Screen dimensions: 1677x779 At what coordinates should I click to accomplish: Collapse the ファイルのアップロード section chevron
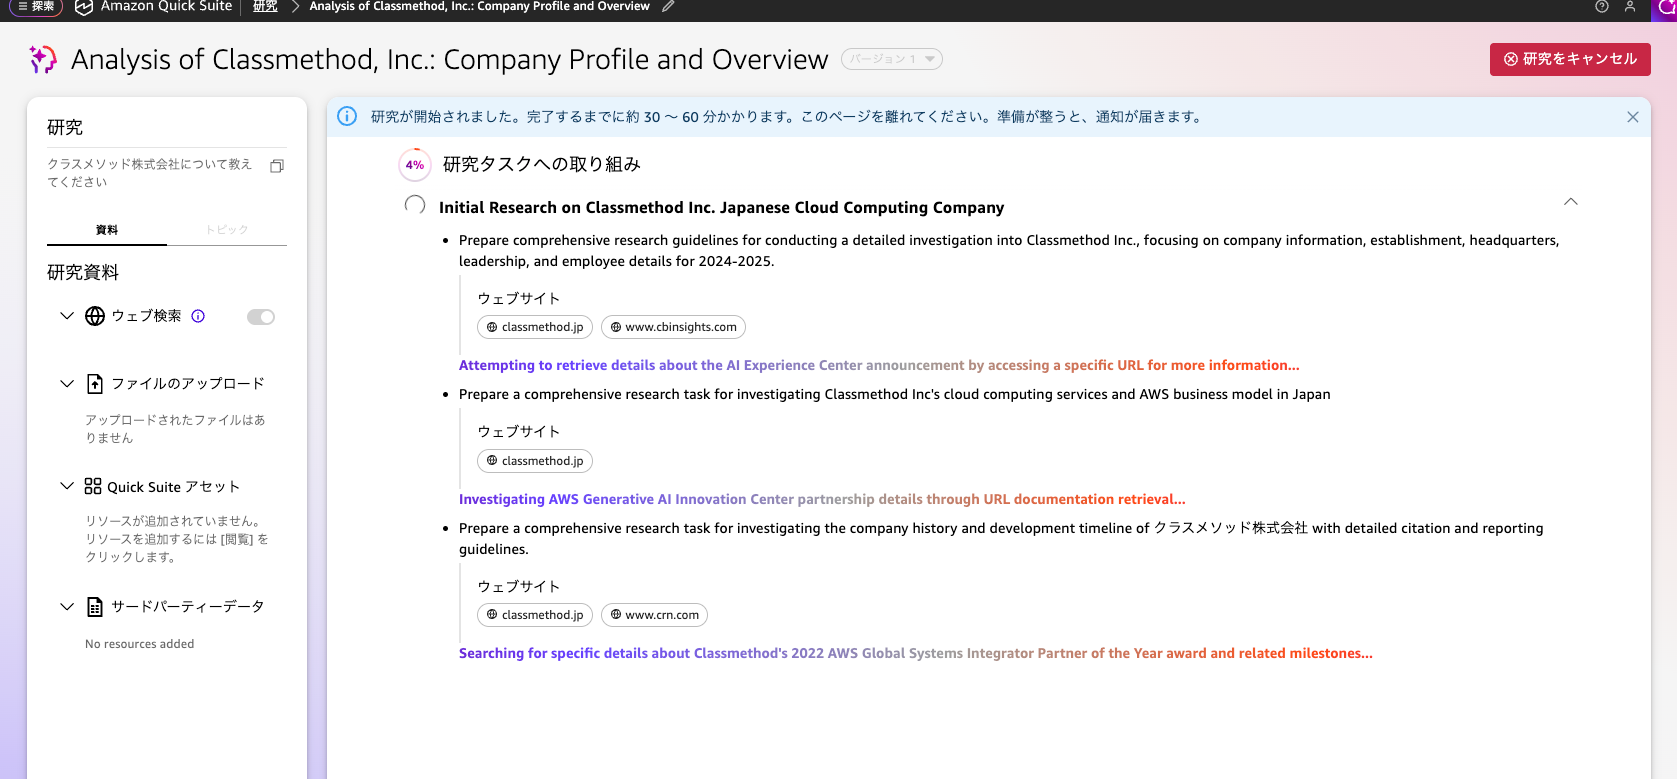click(x=67, y=383)
